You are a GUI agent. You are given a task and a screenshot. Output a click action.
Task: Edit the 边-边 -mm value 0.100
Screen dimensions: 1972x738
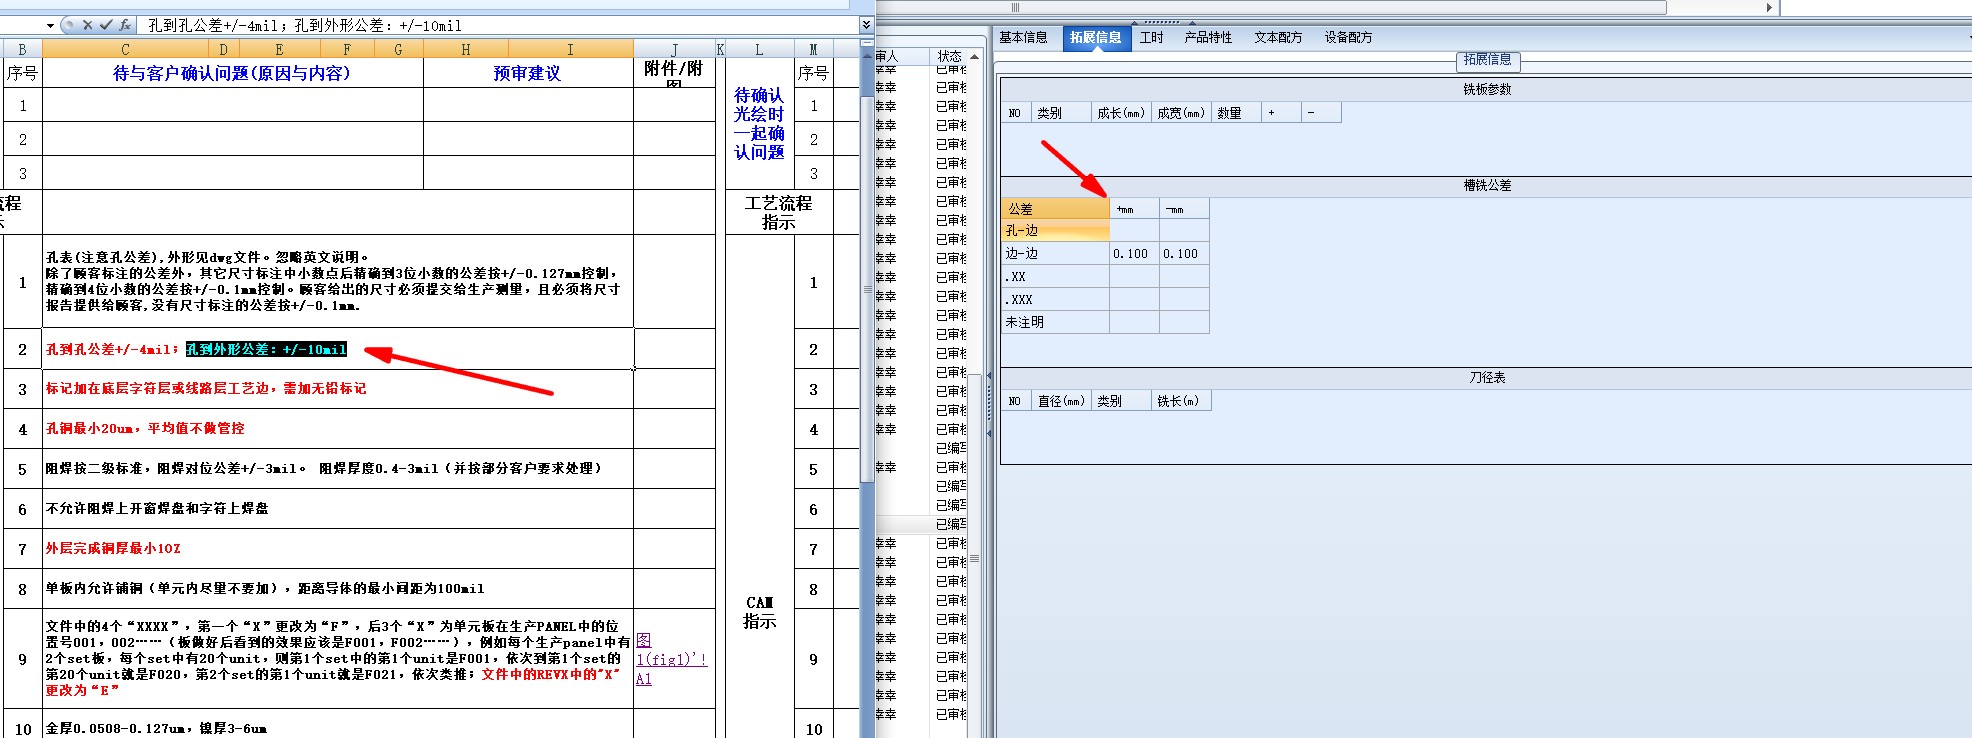click(x=1184, y=254)
